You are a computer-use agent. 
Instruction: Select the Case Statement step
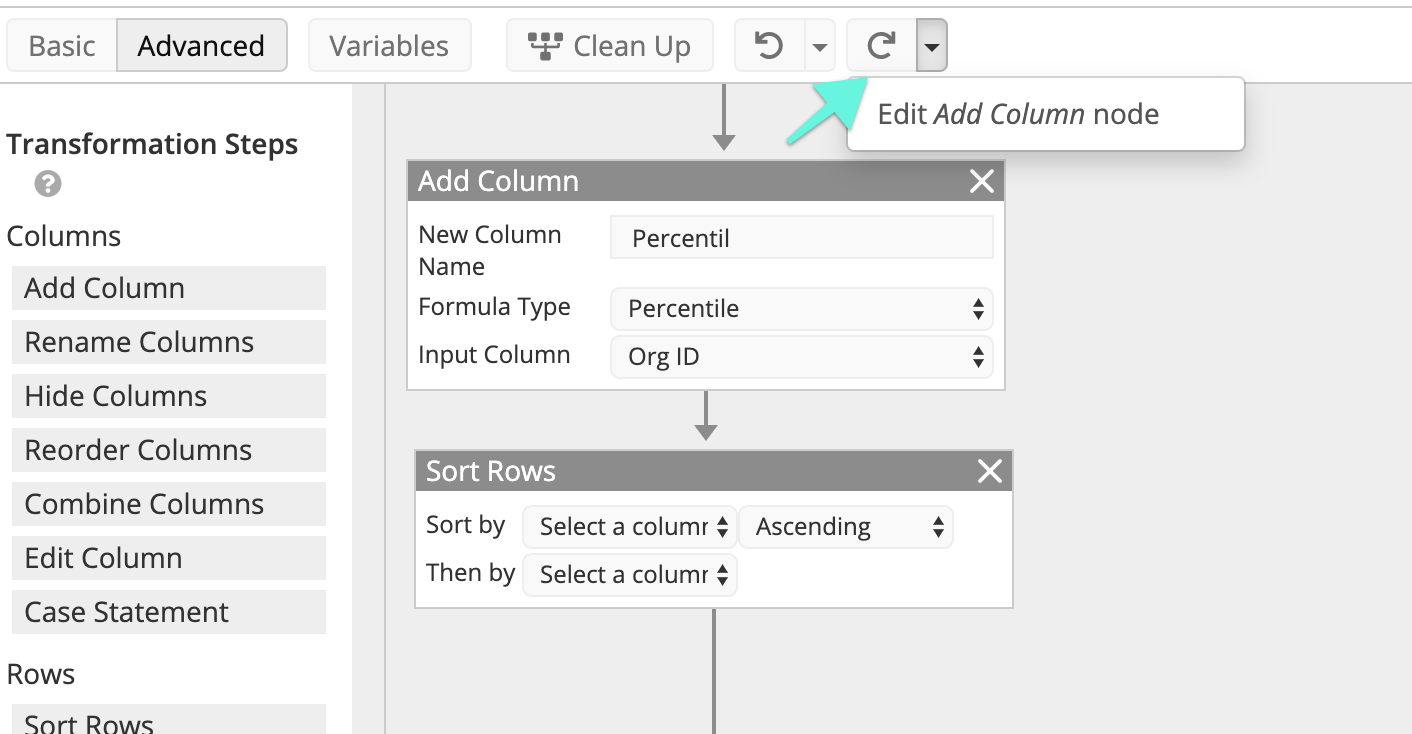[169, 612]
